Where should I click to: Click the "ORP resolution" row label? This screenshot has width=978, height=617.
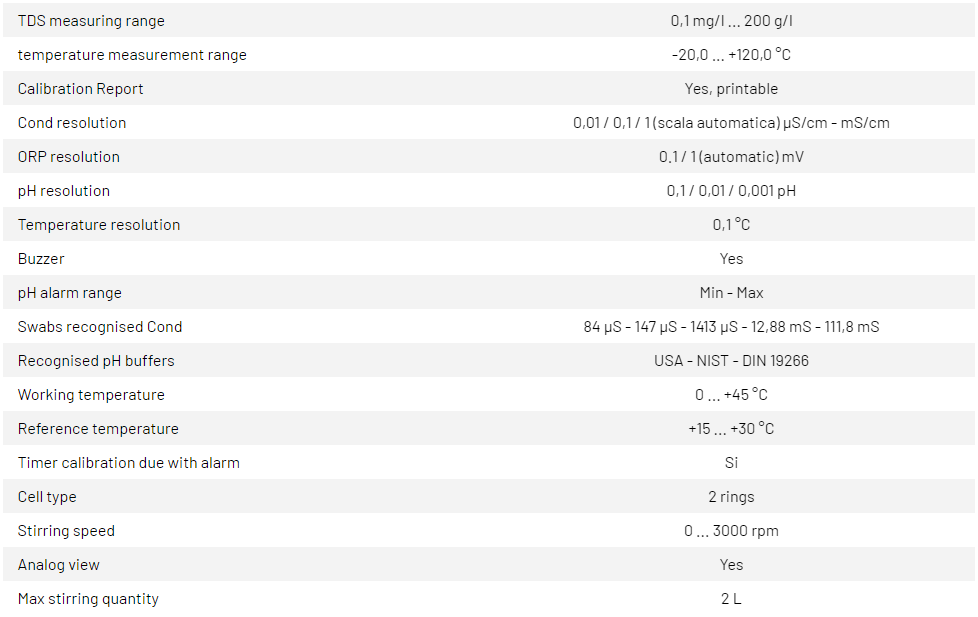point(68,157)
